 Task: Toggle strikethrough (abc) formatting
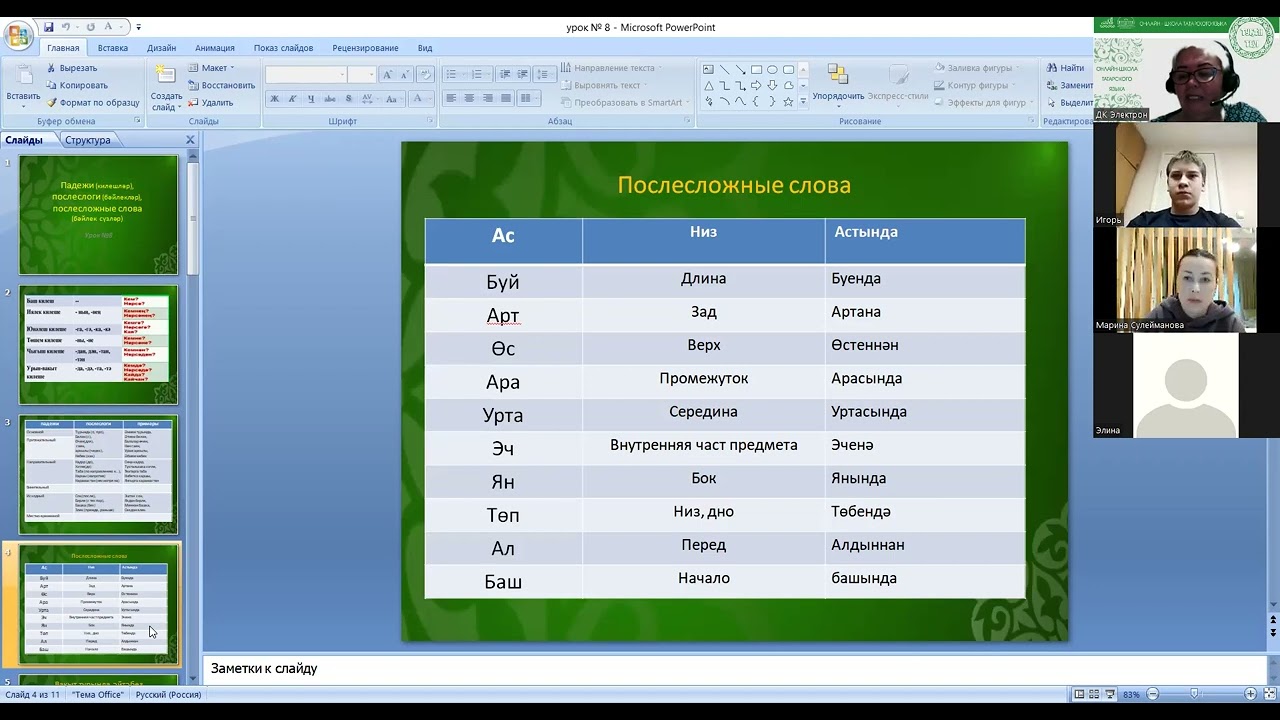click(x=331, y=99)
